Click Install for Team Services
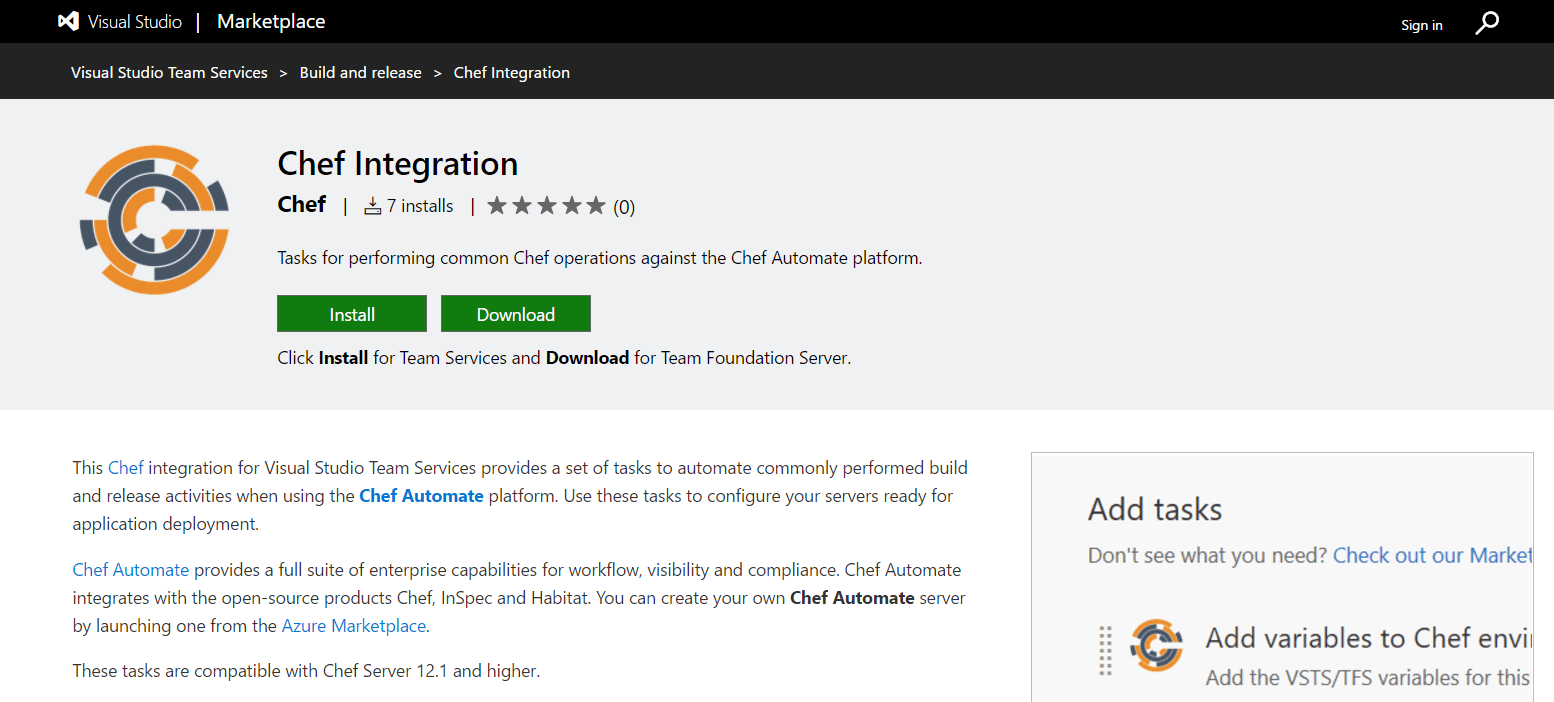 point(351,313)
